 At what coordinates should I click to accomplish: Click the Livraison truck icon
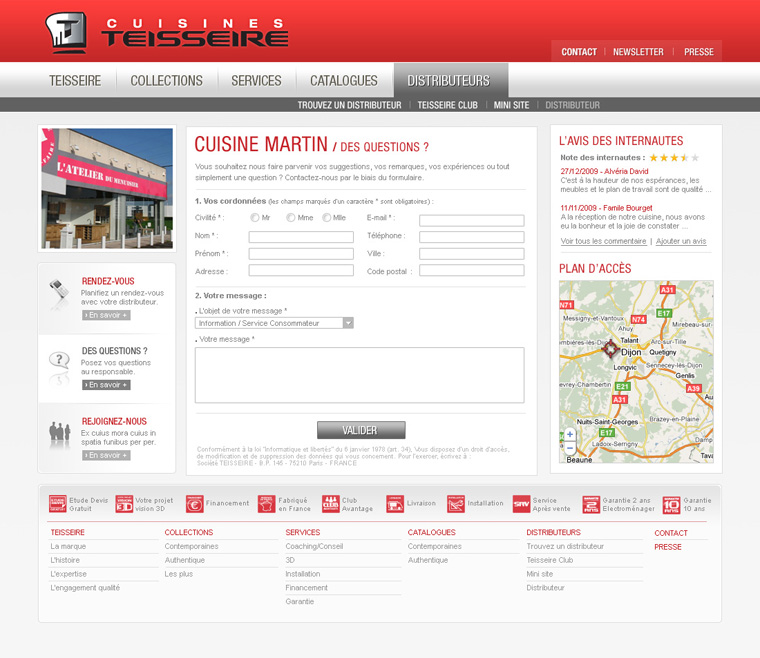coord(395,504)
